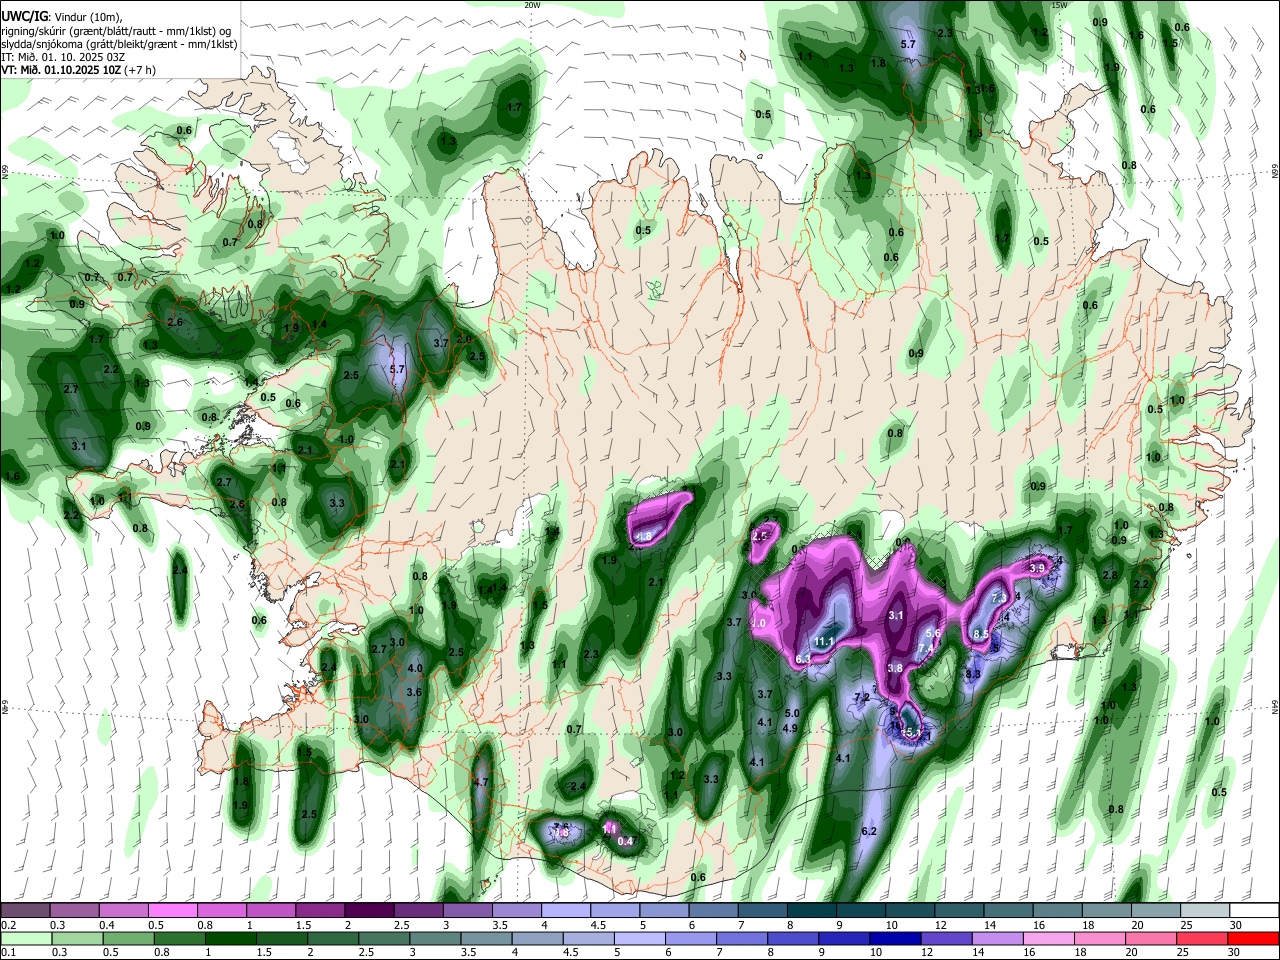This screenshot has height=960, width=1280.
Task: Click the 15.1 precipitation value on the map
Action: pos(911,733)
